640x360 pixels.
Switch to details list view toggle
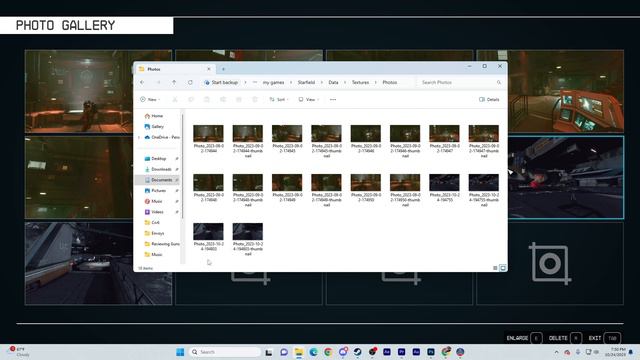(x=495, y=268)
